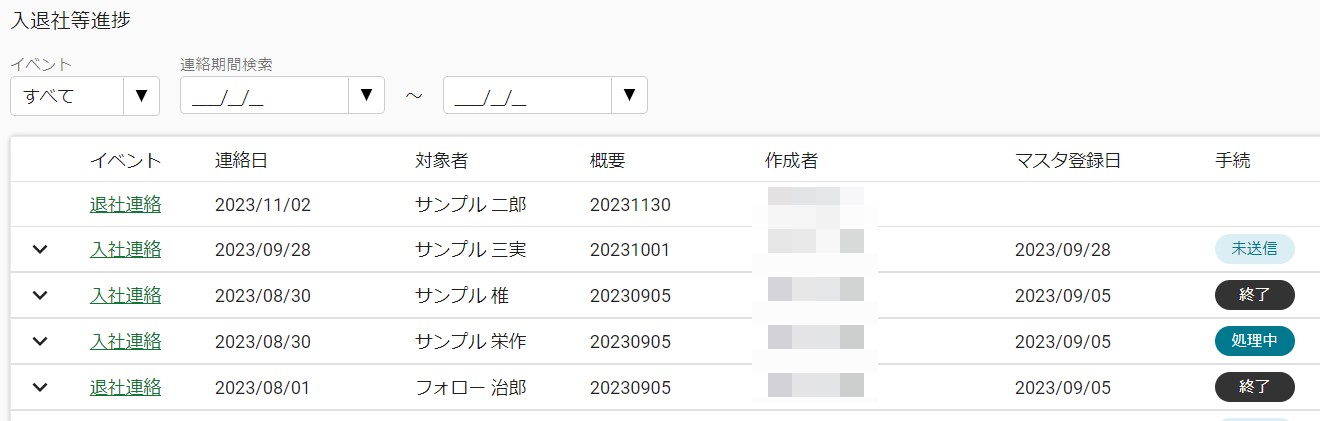This screenshot has height=421, width=1320.
Task: Open 入社連絡 link for サンプル 椎
Action: coord(125,296)
